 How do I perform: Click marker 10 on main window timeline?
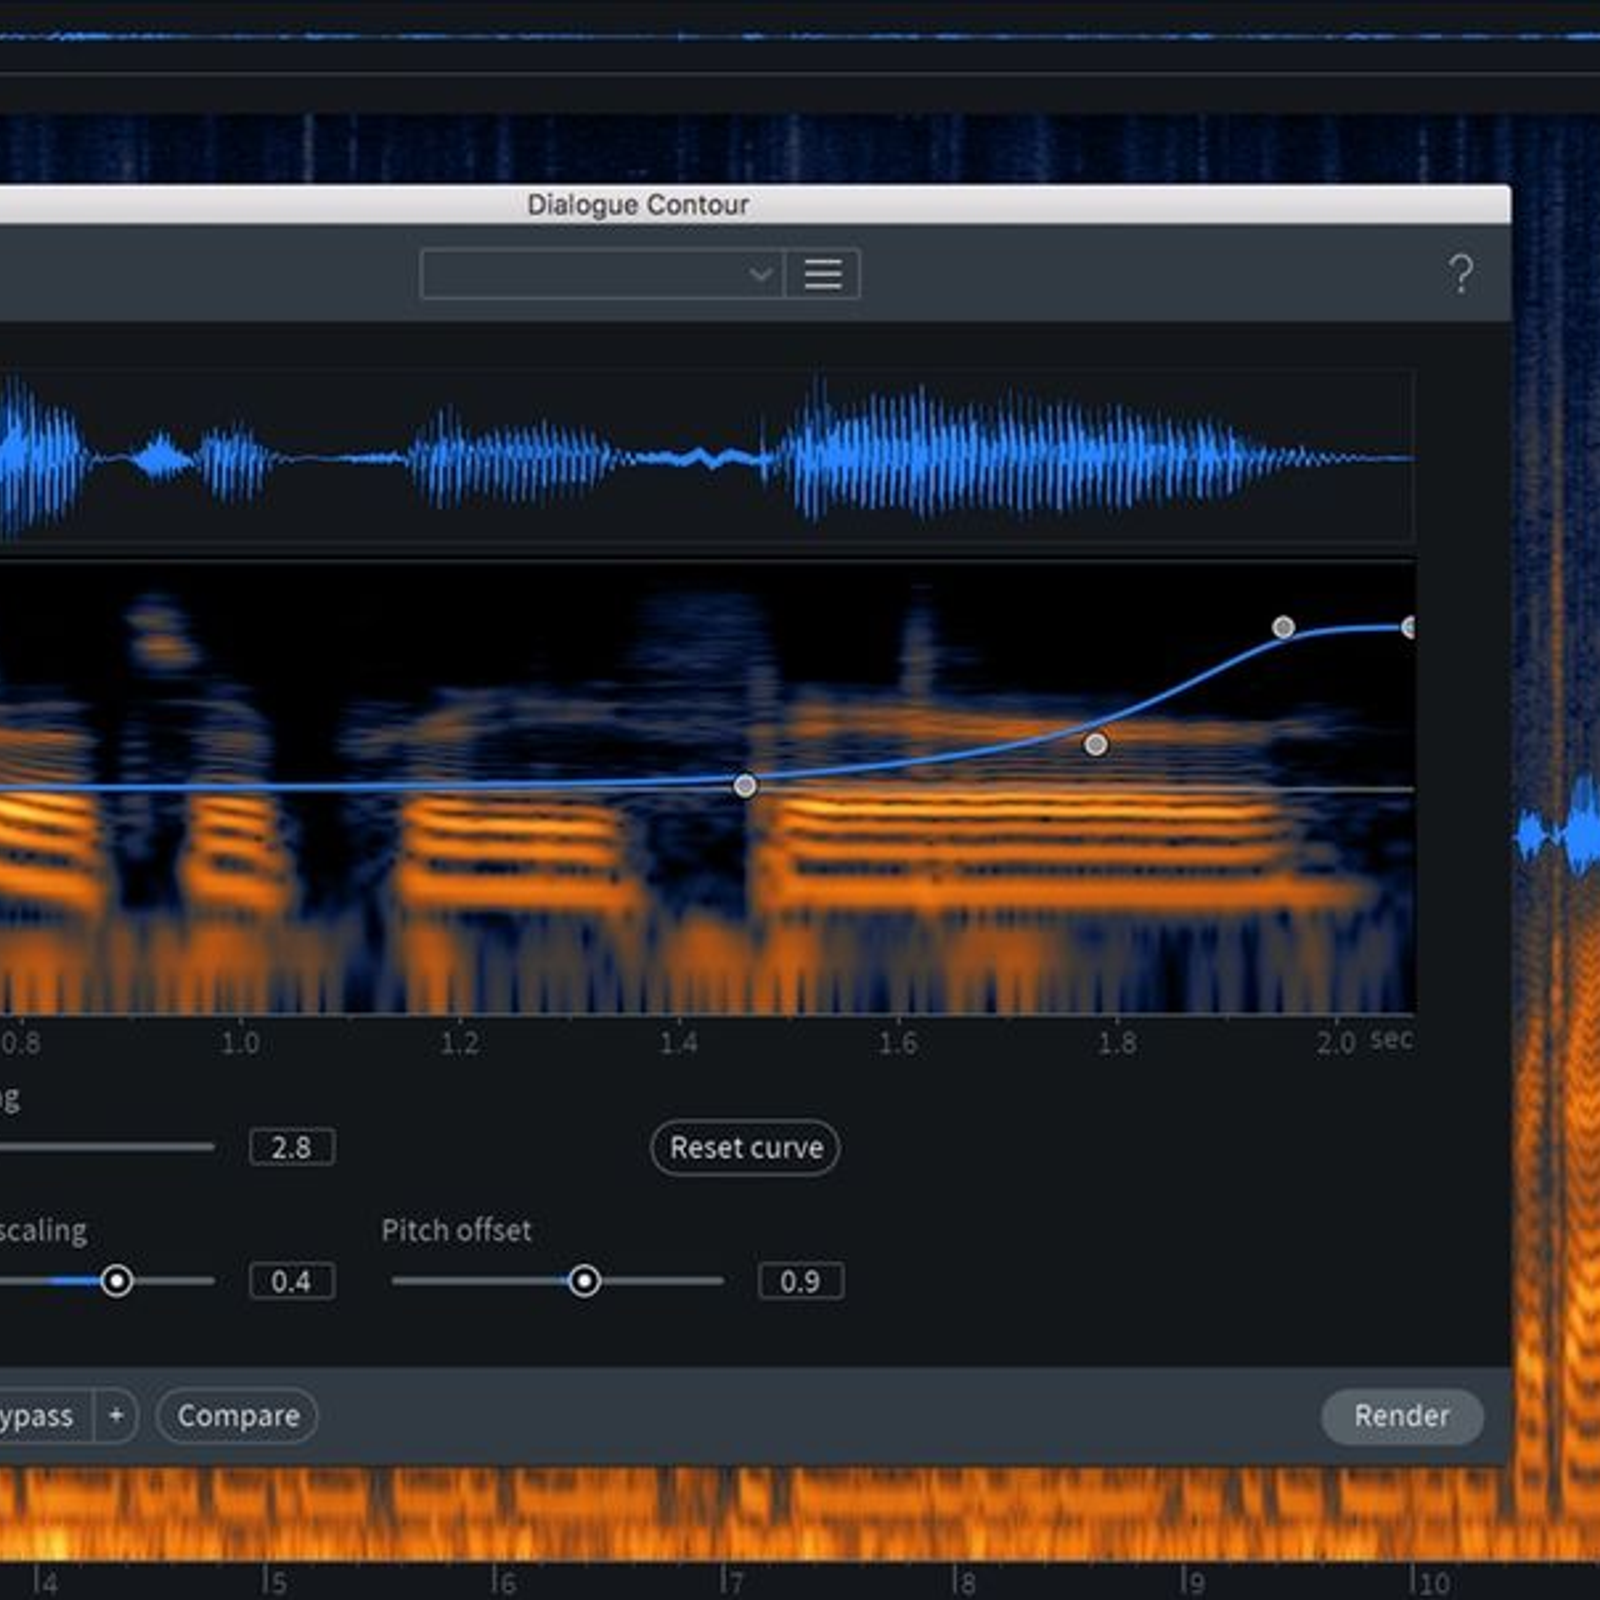coord(1431,1582)
